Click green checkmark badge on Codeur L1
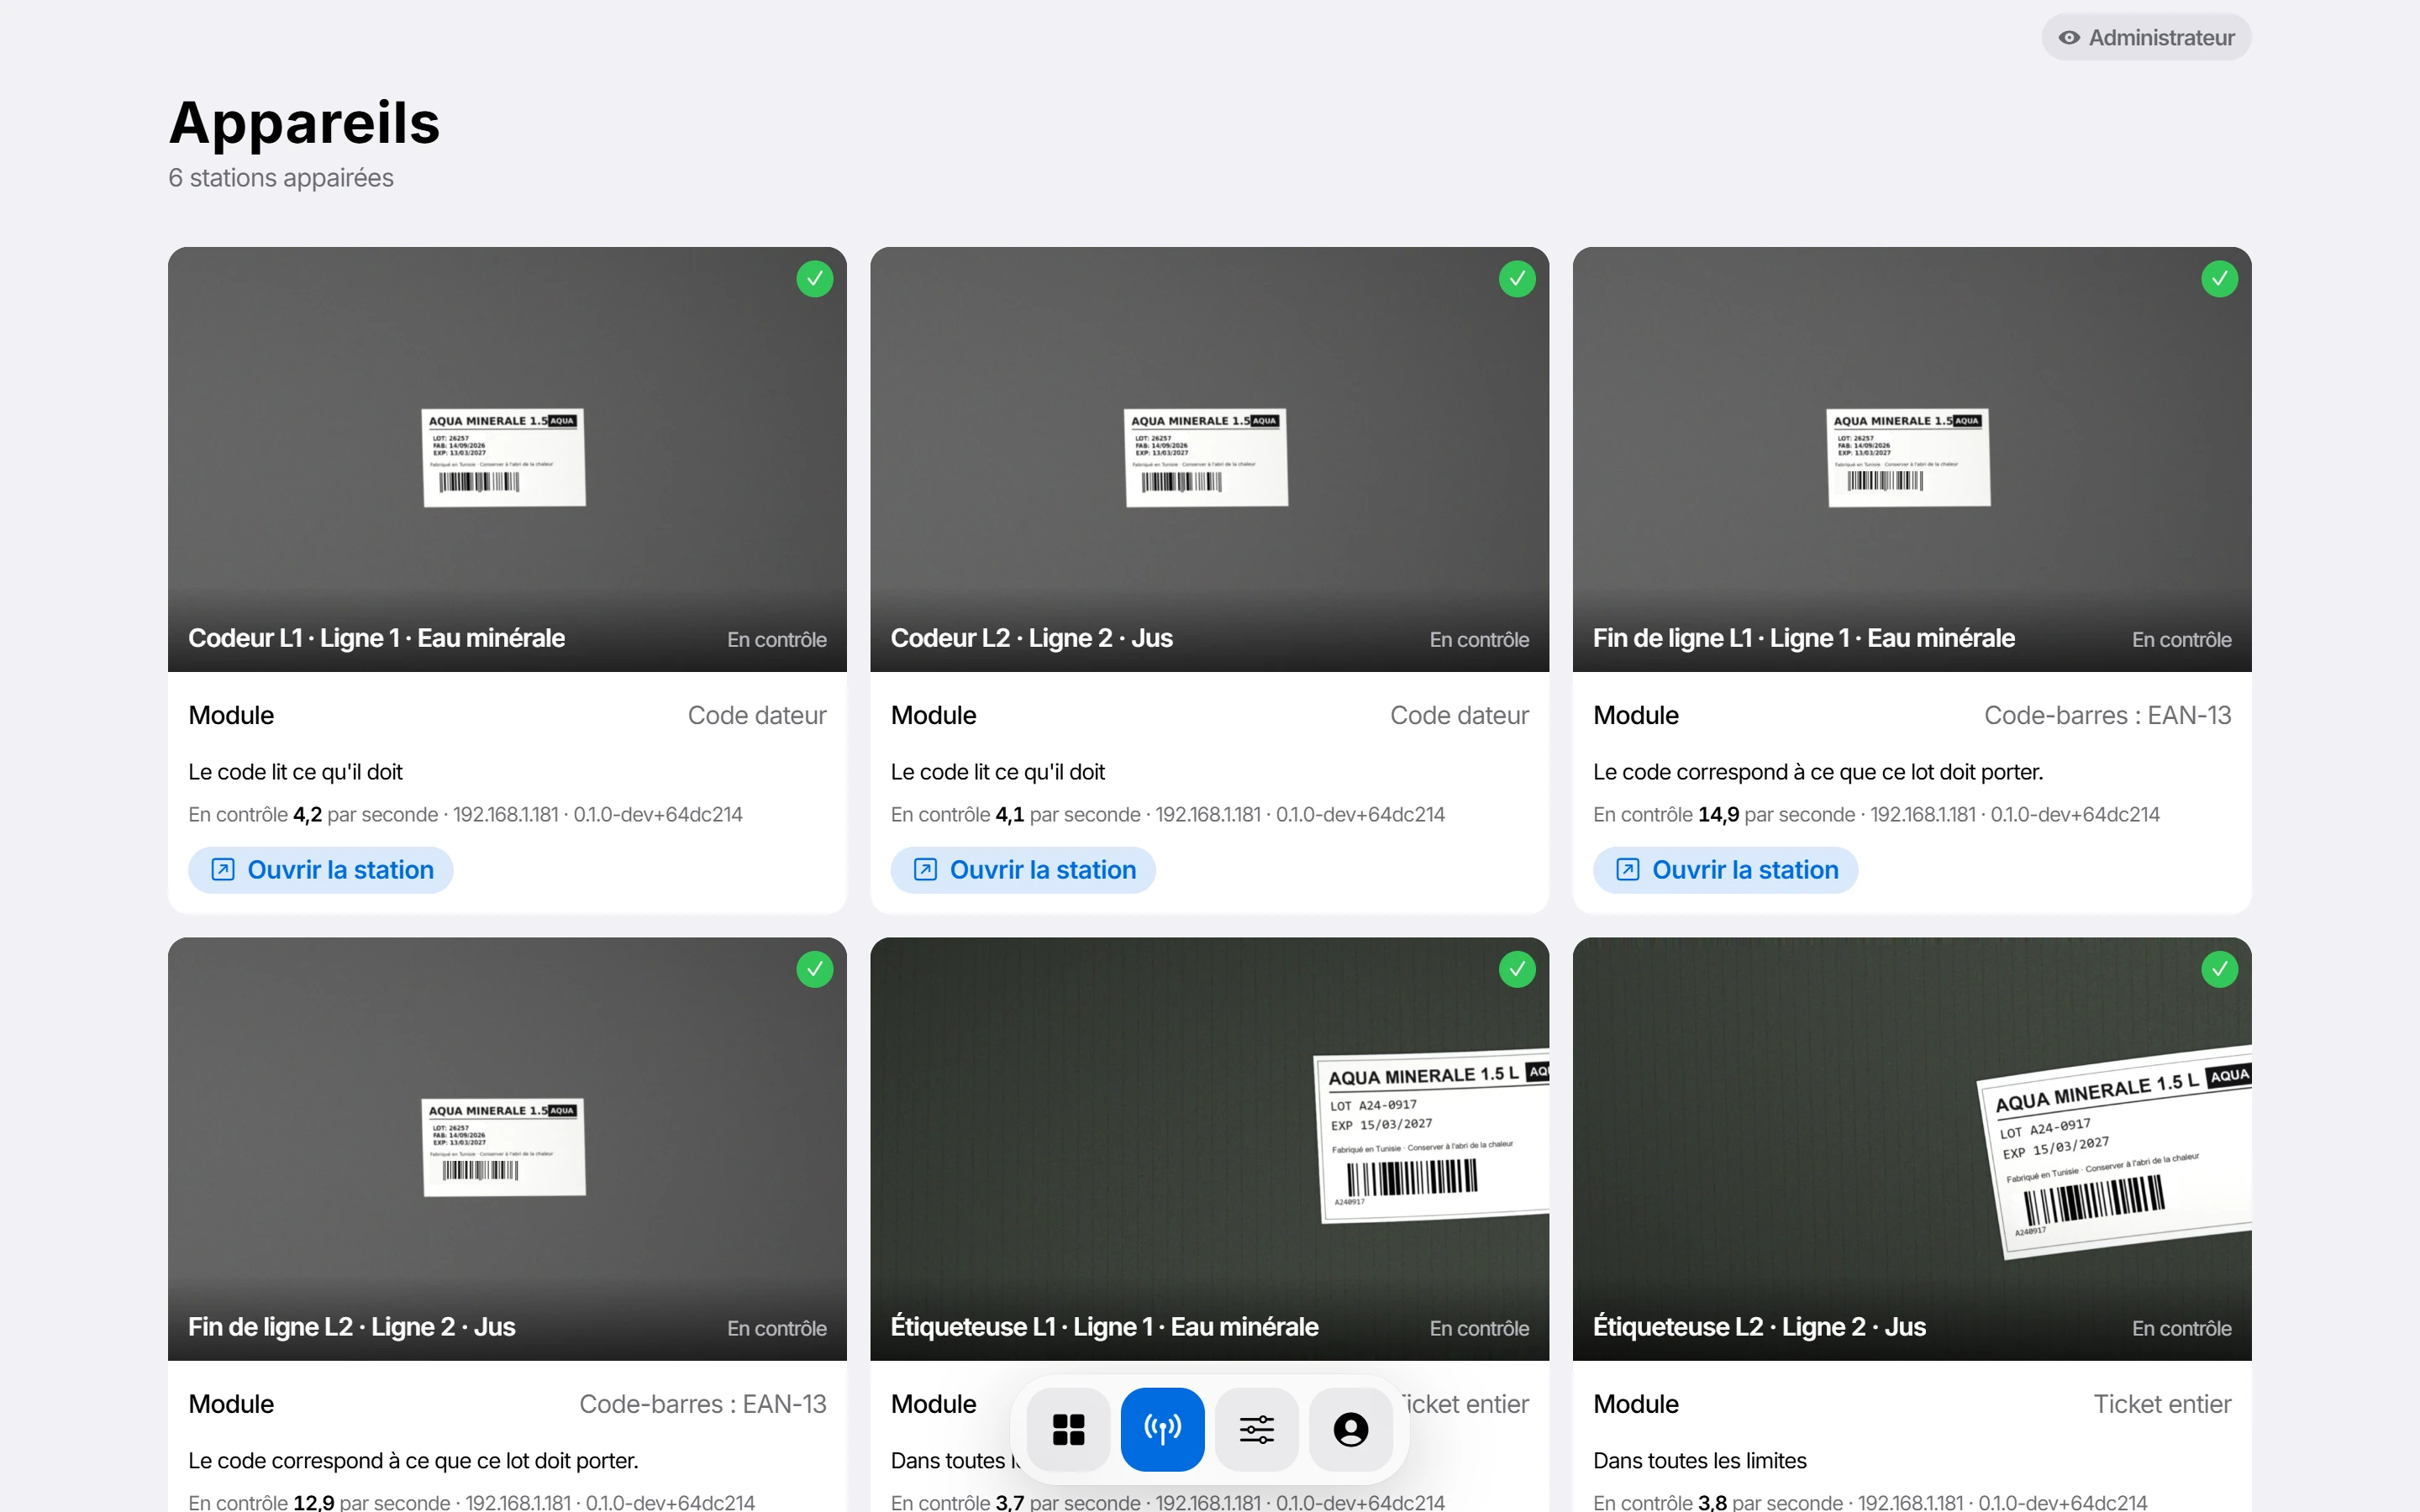 pos(815,279)
